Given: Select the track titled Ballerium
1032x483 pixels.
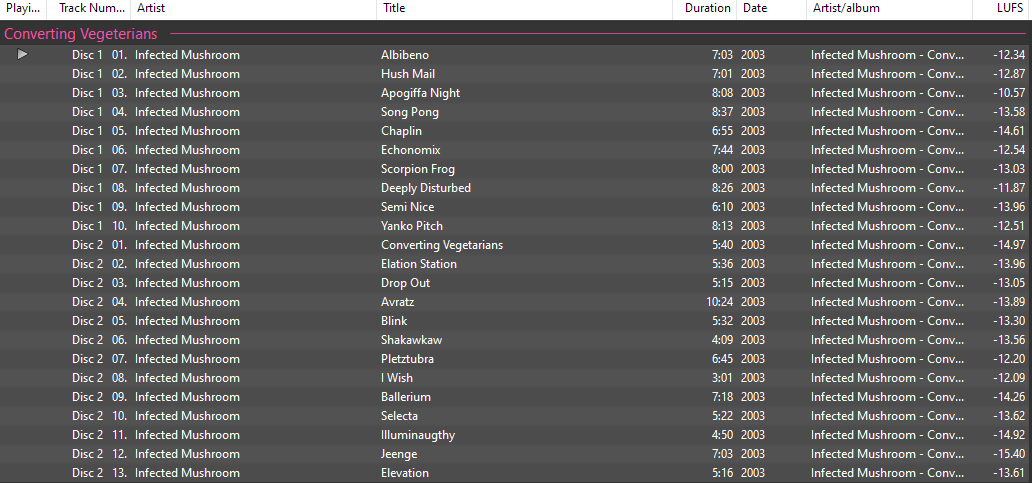Looking at the screenshot, I should (x=406, y=397).
